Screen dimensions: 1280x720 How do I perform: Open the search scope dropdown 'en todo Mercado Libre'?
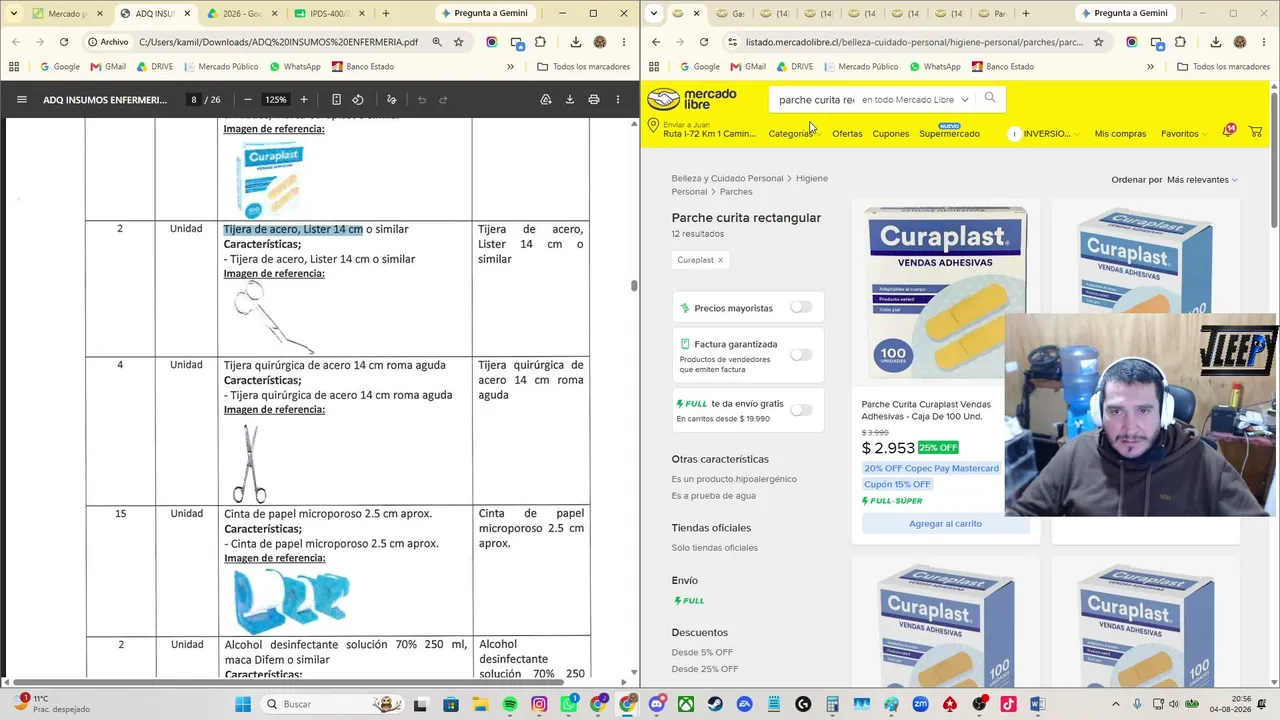[x=915, y=100]
